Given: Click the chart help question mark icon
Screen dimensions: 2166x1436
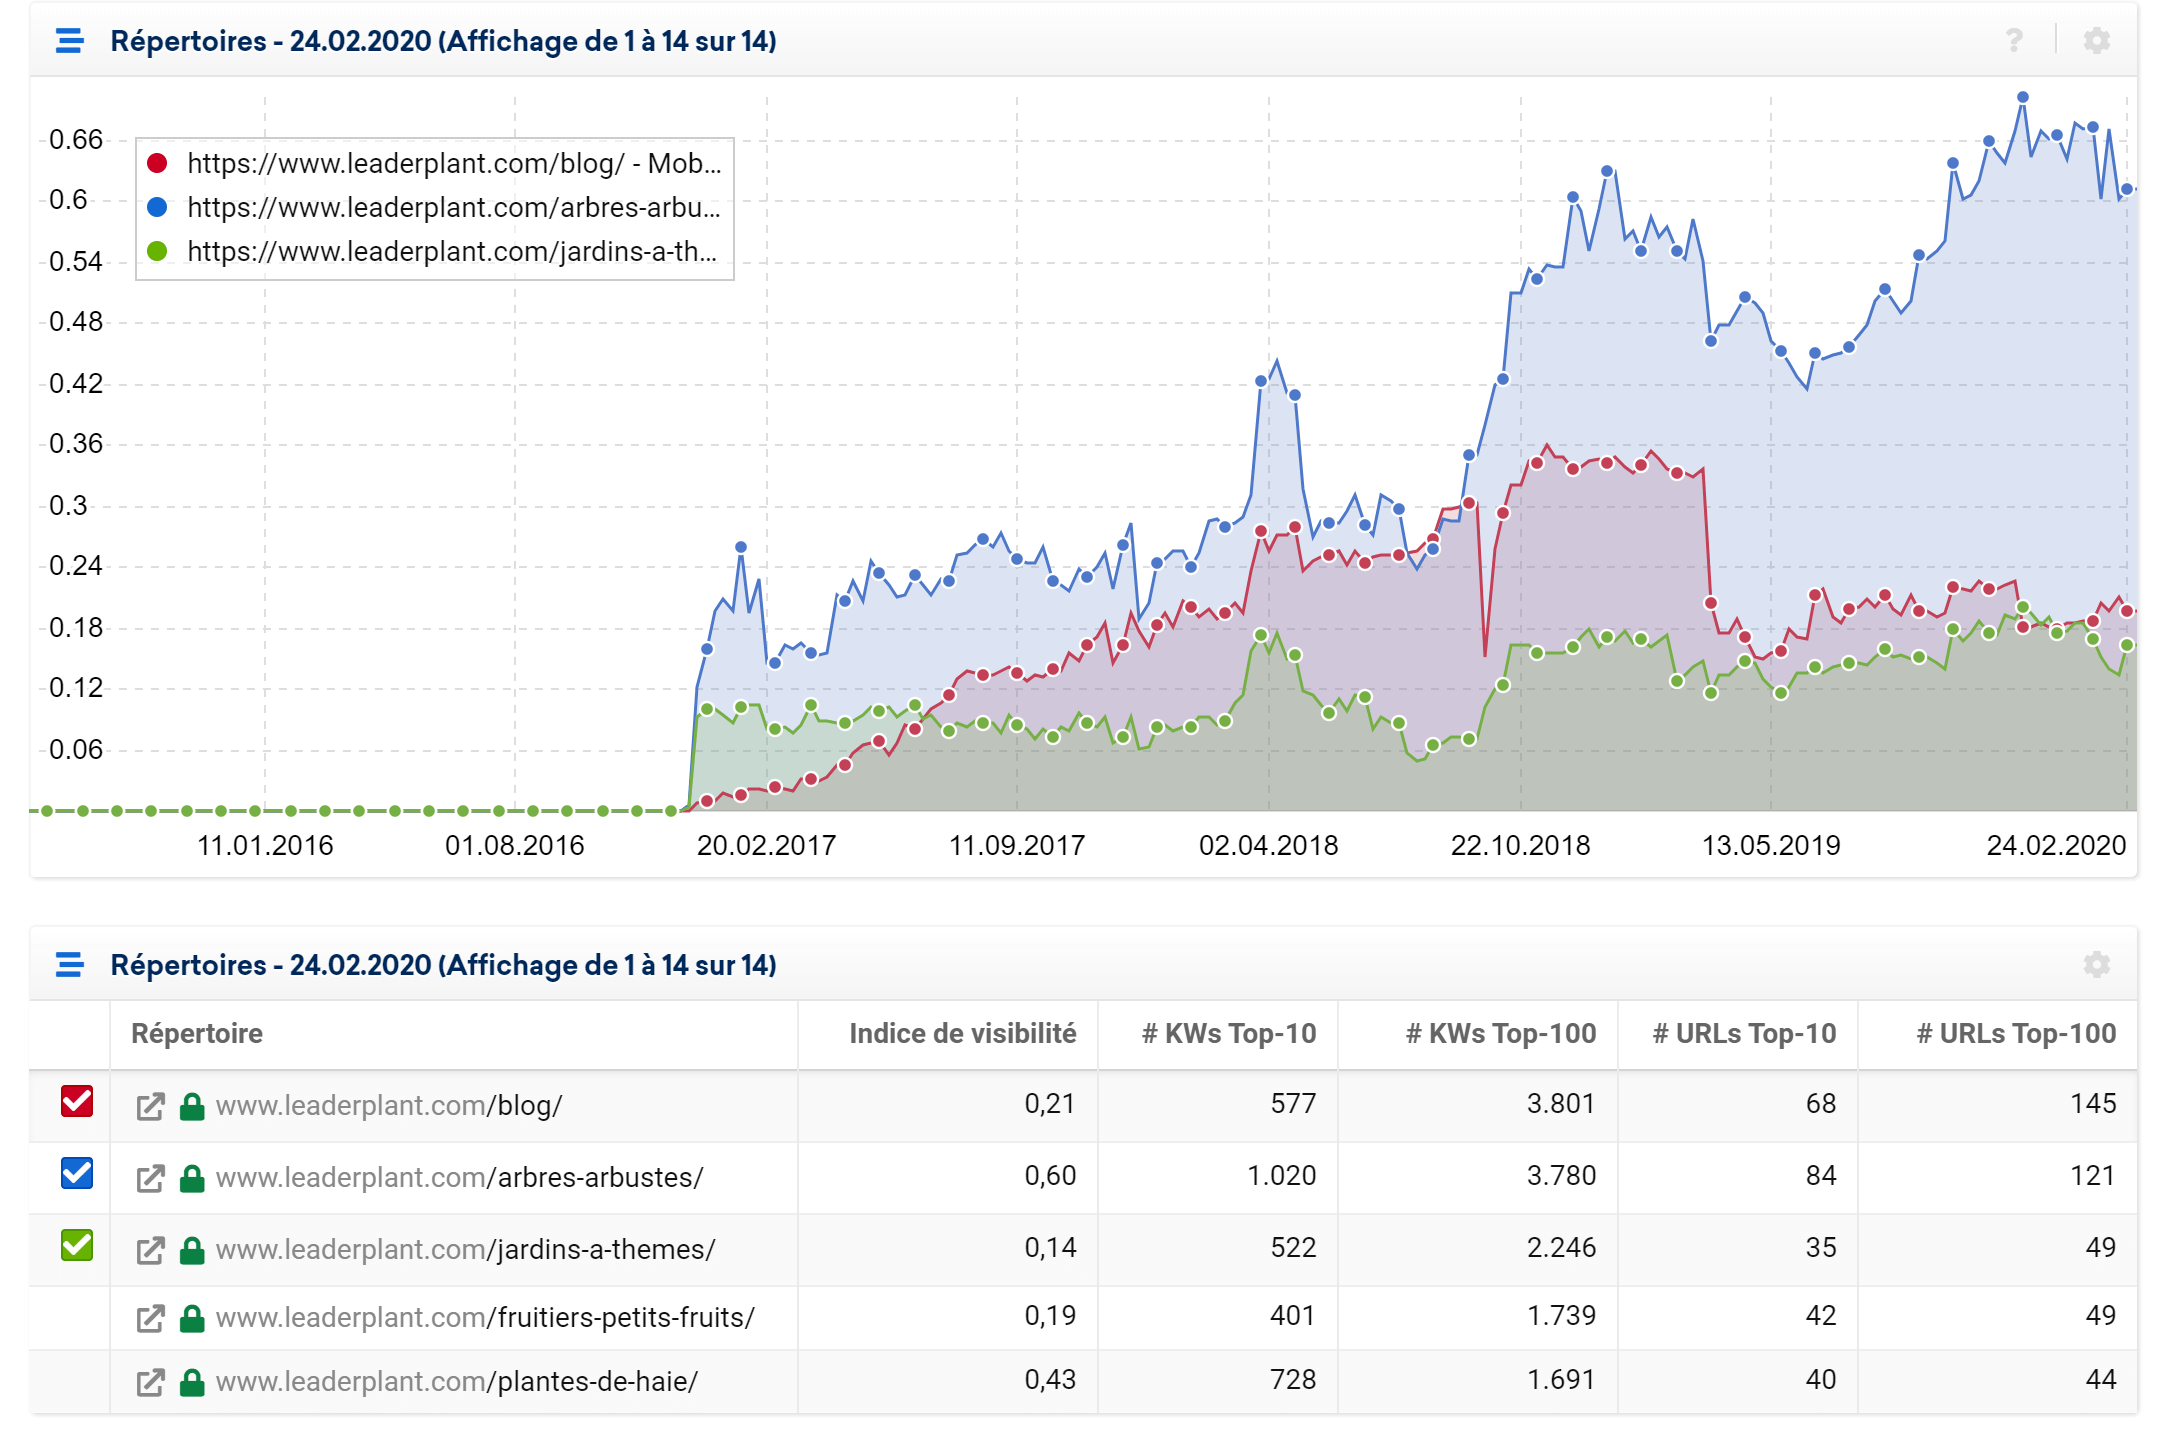Looking at the screenshot, I should 2014,40.
